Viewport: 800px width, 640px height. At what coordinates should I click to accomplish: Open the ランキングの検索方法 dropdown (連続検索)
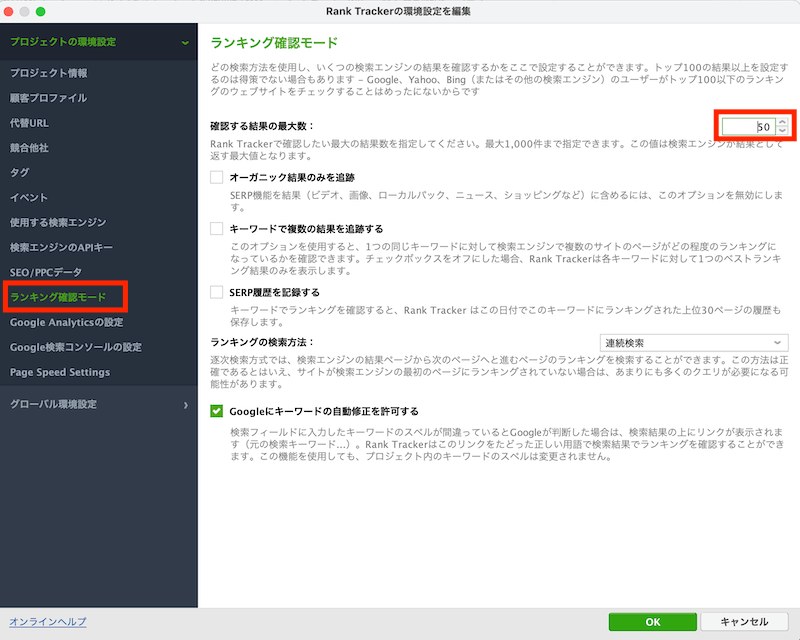click(694, 343)
